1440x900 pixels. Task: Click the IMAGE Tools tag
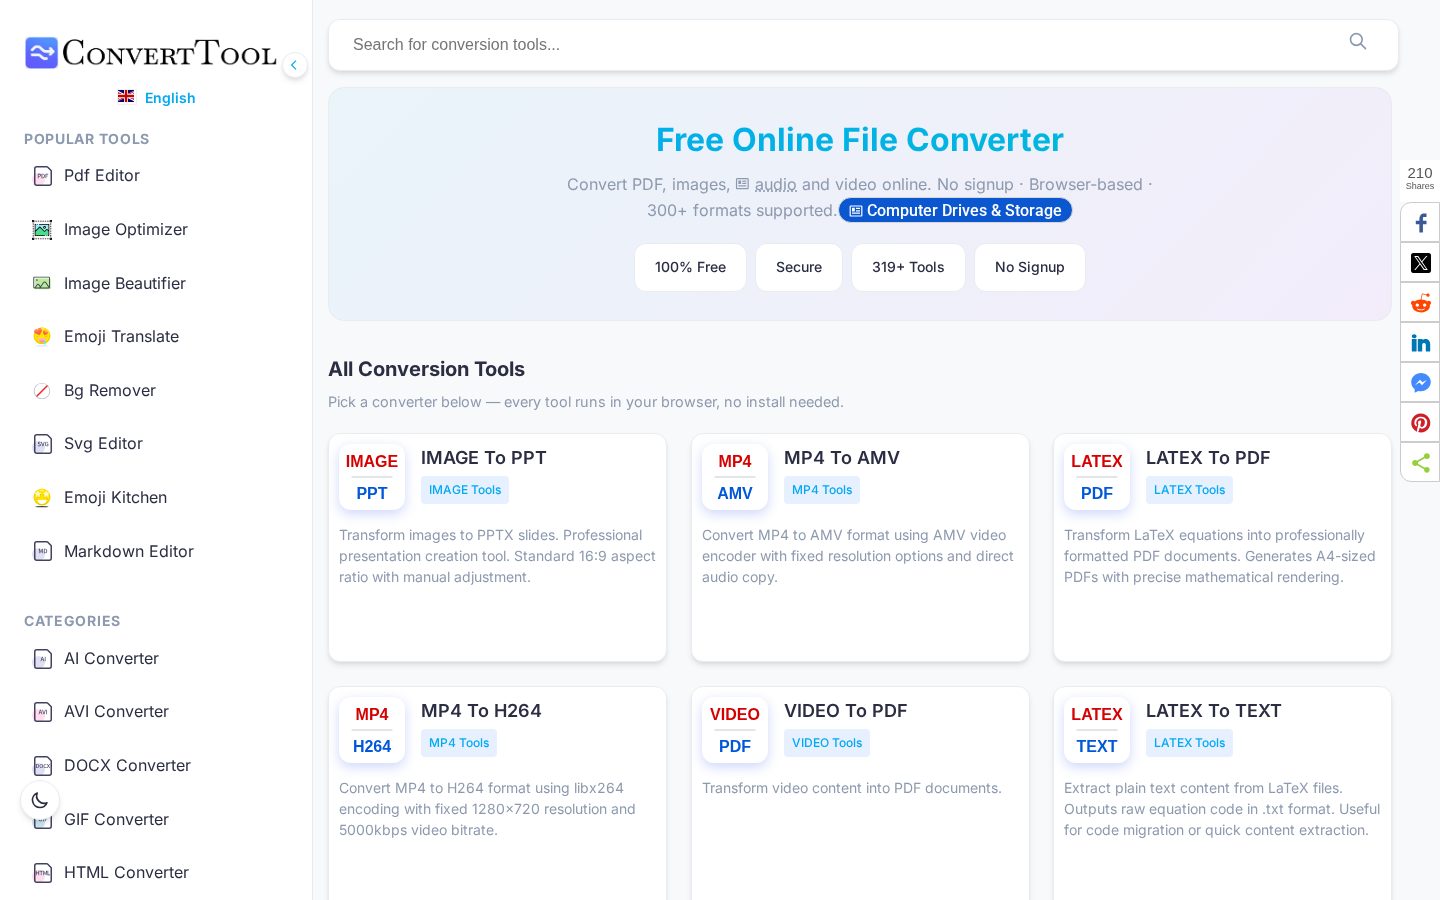[x=465, y=490]
